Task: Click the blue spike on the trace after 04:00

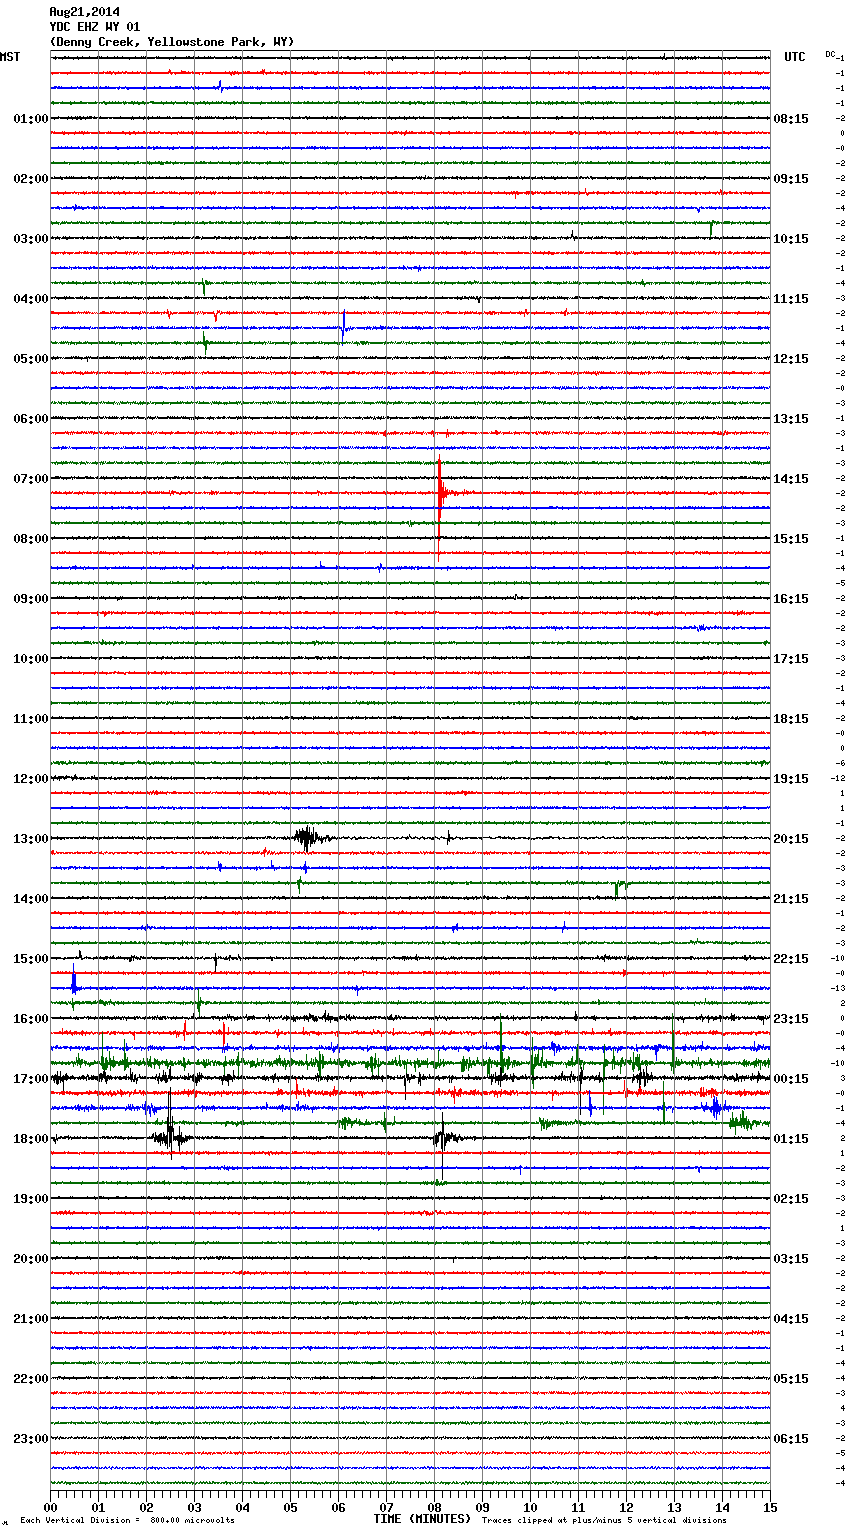Action: point(343,327)
